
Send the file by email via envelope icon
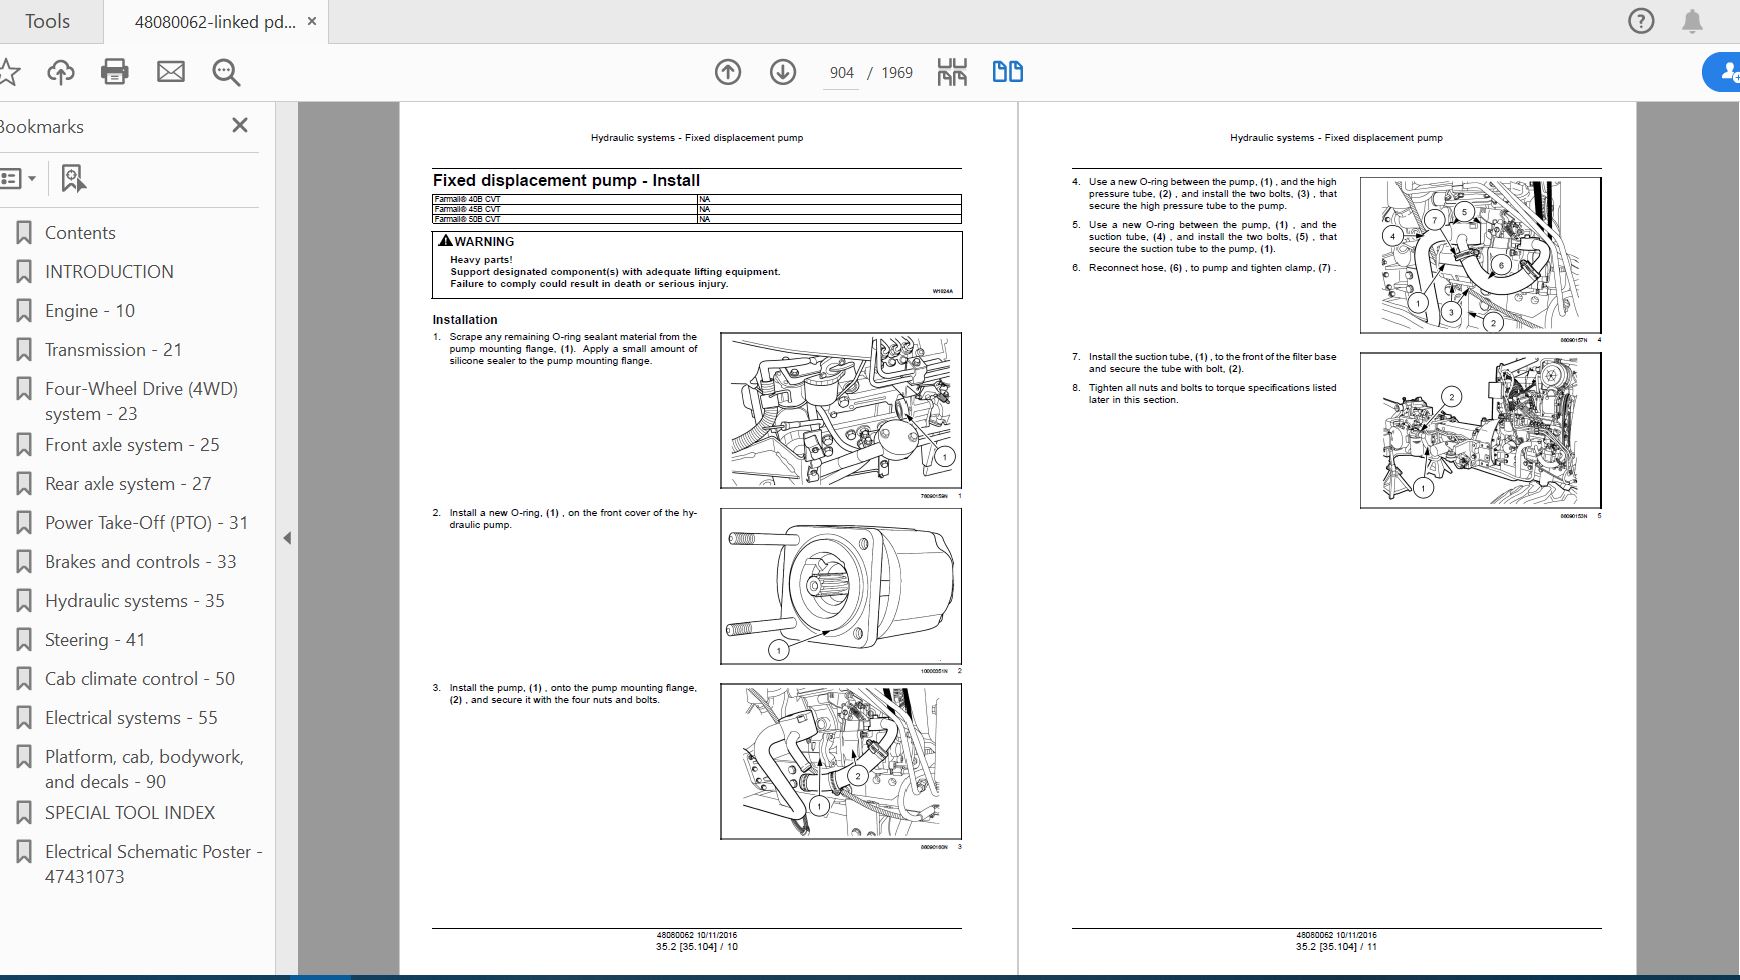point(171,72)
